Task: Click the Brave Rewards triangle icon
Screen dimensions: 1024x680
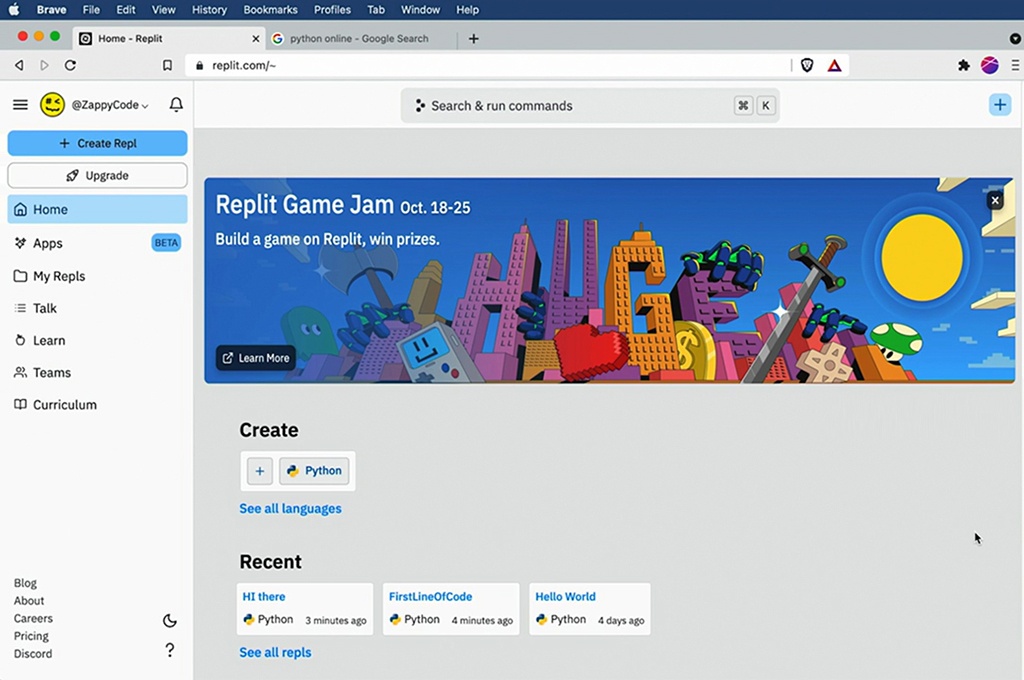Action: (x=834, y=65)
